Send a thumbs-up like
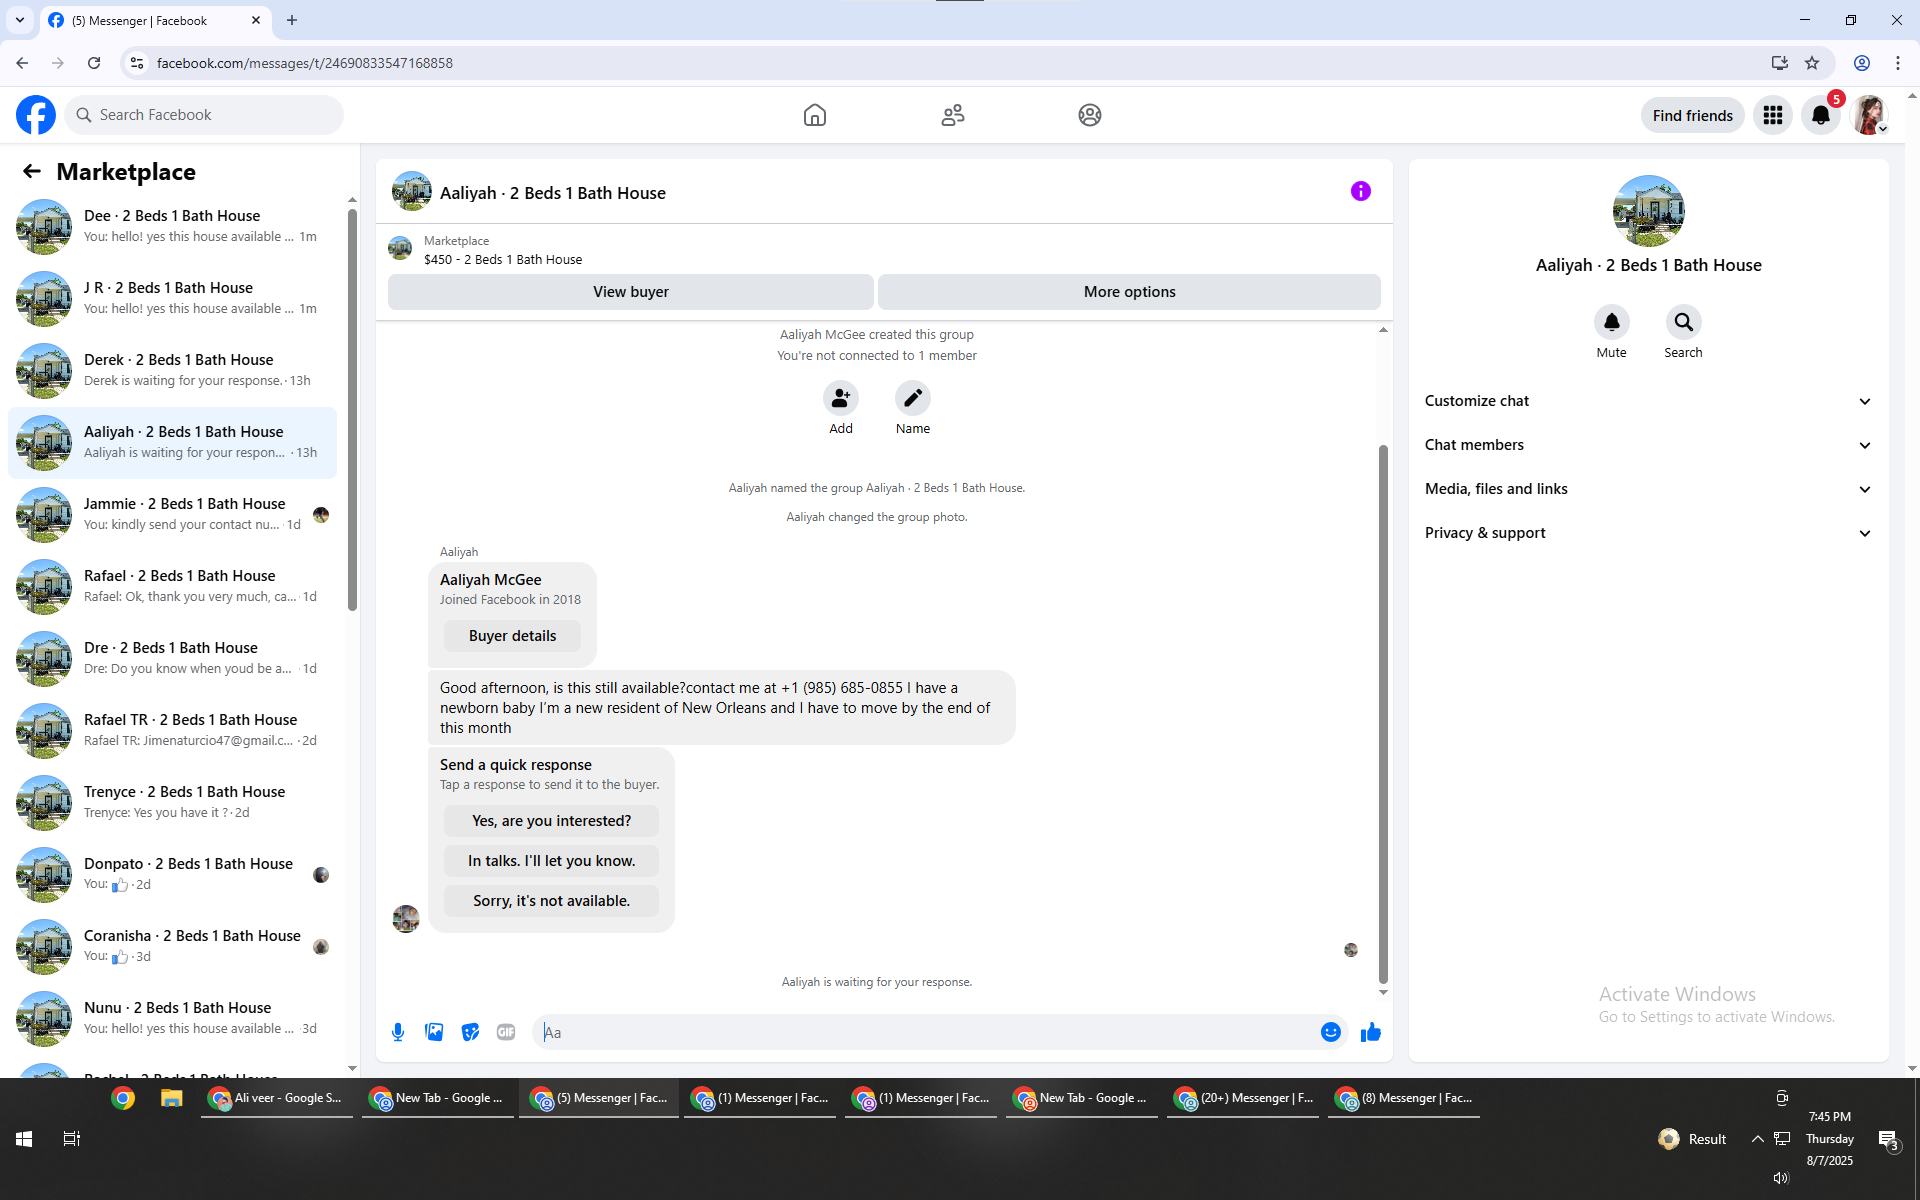Image resolution: width=1920 pixels, height=1200 pixels. [x=1371, y=1032]
